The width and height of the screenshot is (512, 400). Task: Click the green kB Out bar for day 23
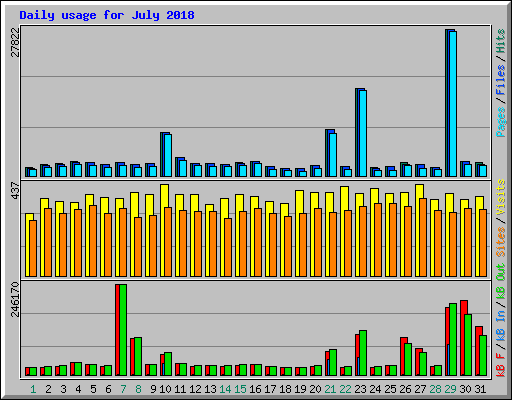(x=363, y=353)
